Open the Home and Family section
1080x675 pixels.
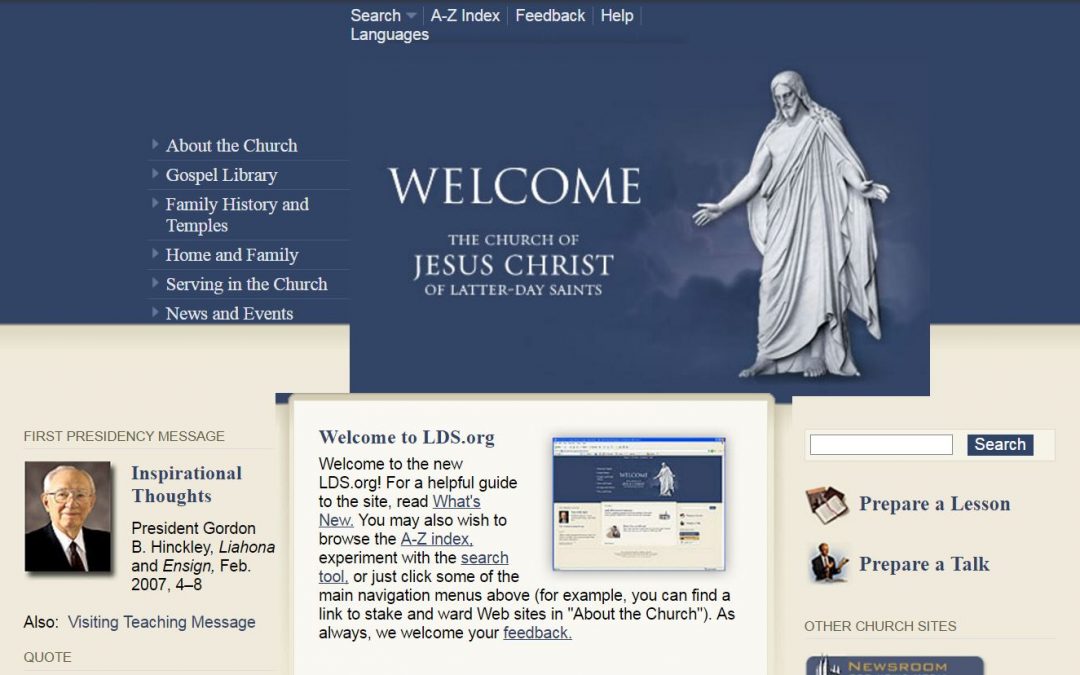(x=231, y=255)
